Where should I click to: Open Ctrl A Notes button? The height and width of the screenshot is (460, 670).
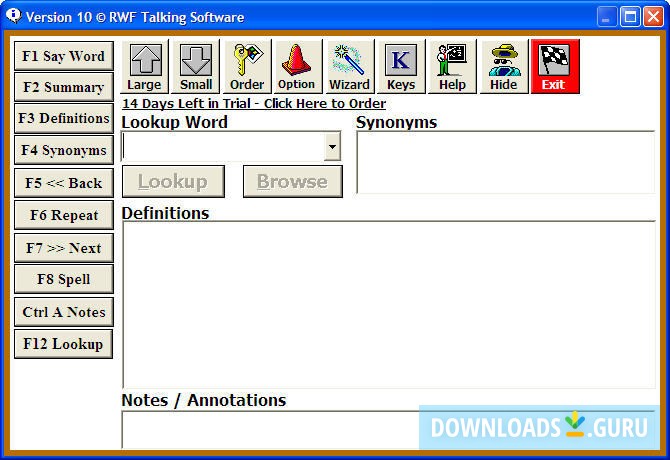(x=64, y=312)
